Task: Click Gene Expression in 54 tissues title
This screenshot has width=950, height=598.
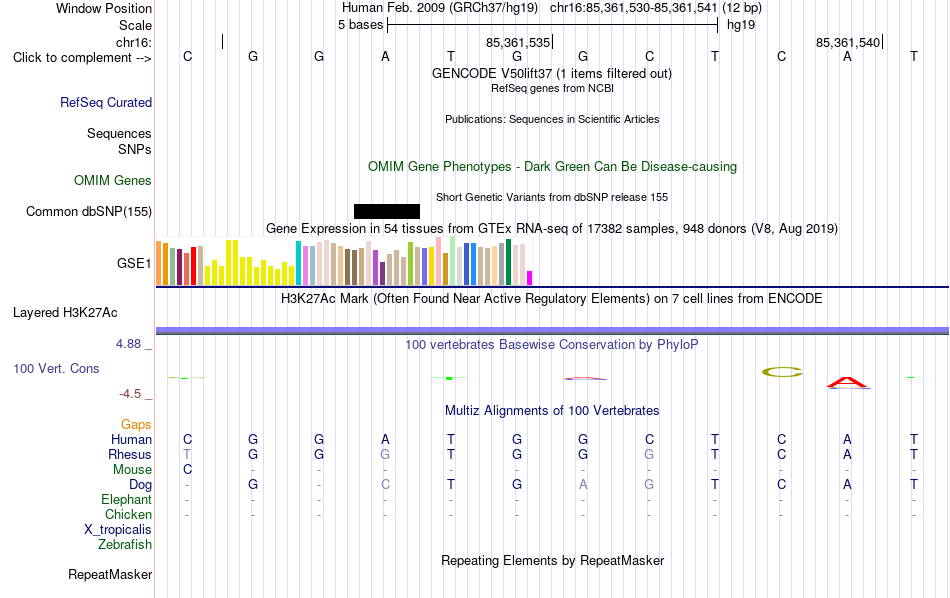Action: pyautogui.click(x=552, y=228)
